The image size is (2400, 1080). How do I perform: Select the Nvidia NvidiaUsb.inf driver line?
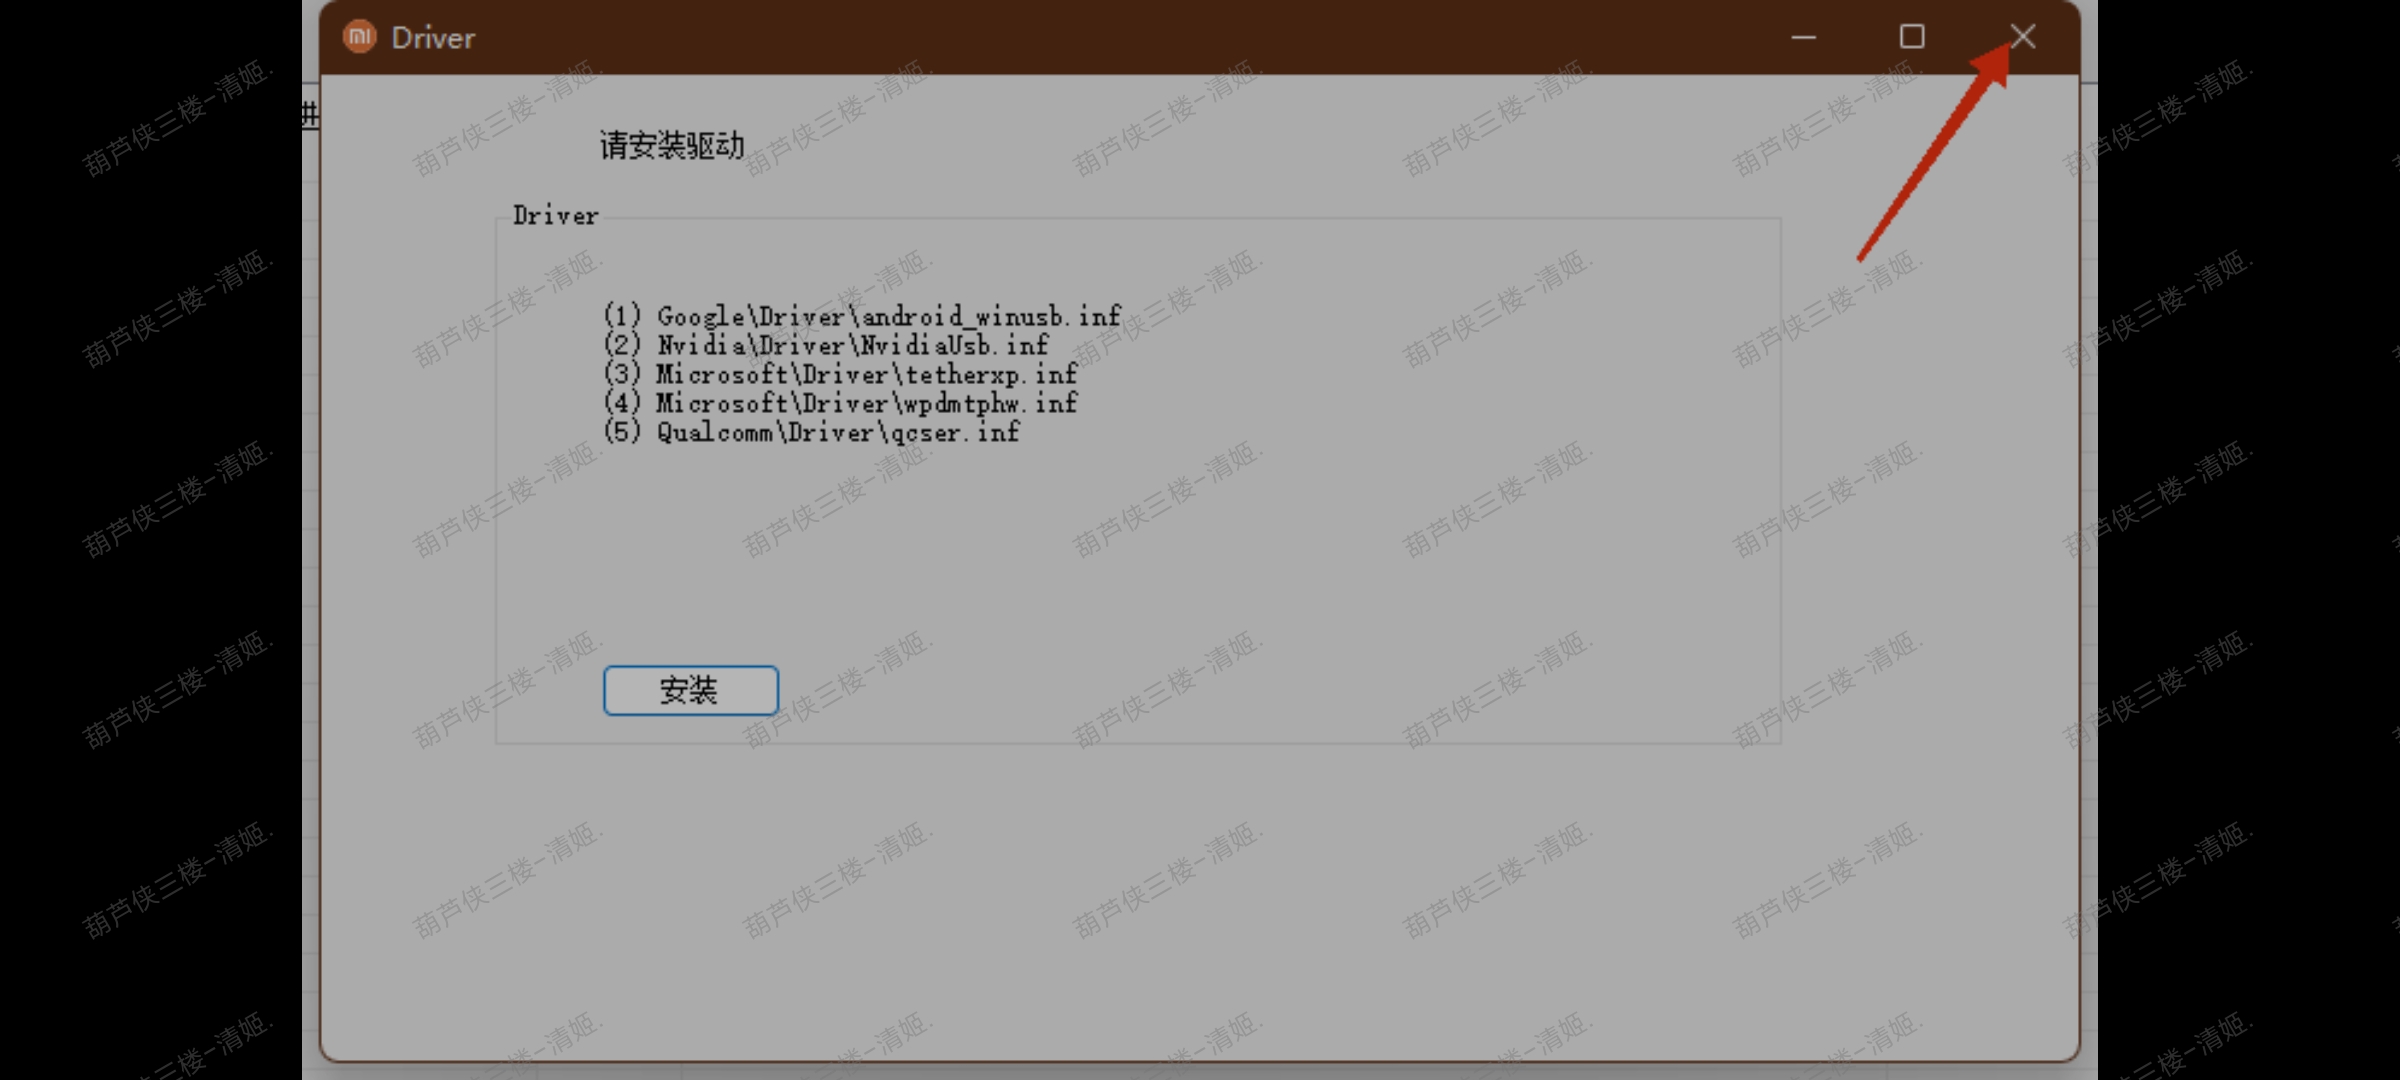tap(826, 345)
